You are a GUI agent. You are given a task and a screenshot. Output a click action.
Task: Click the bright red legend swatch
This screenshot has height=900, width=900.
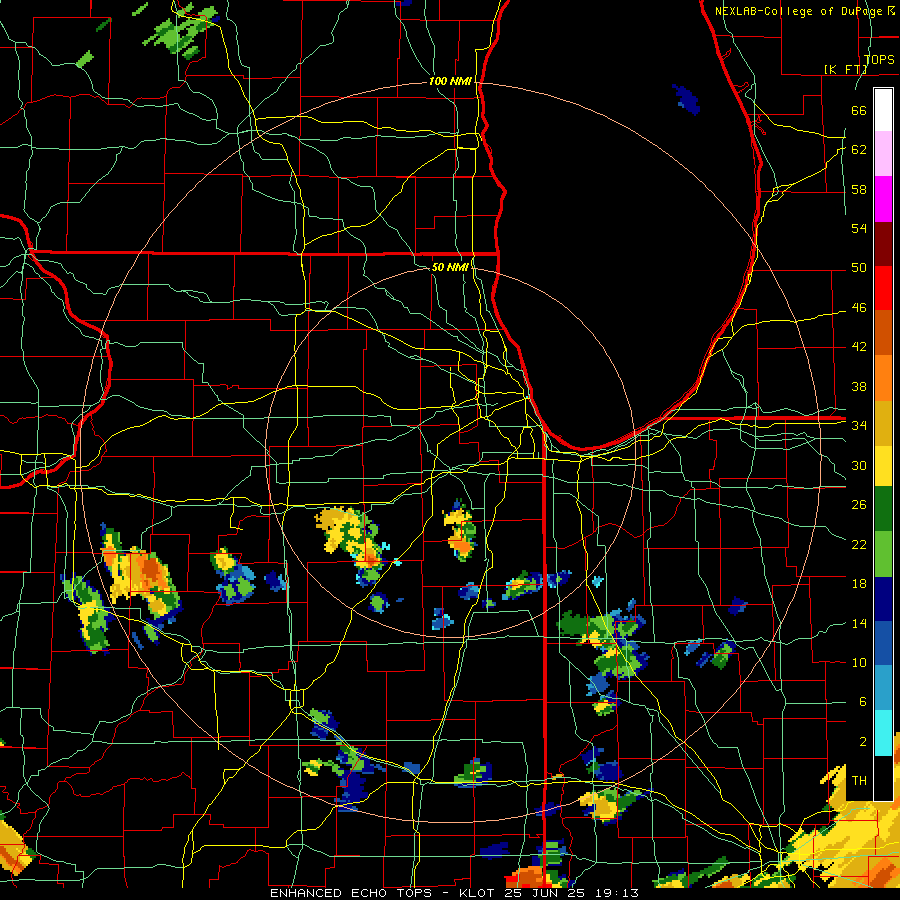click(883, 289)
